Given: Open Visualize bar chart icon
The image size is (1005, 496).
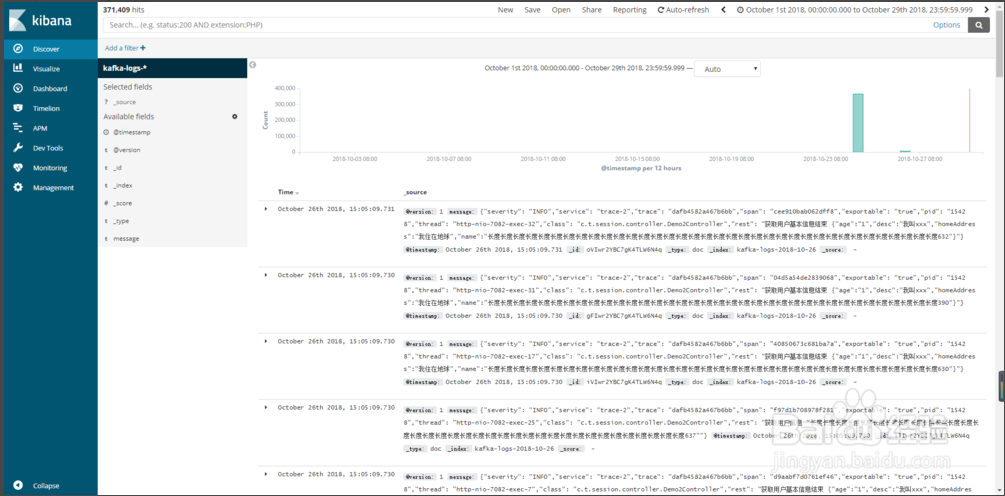Looking at the screenshot, I should [x=18, y=69].
